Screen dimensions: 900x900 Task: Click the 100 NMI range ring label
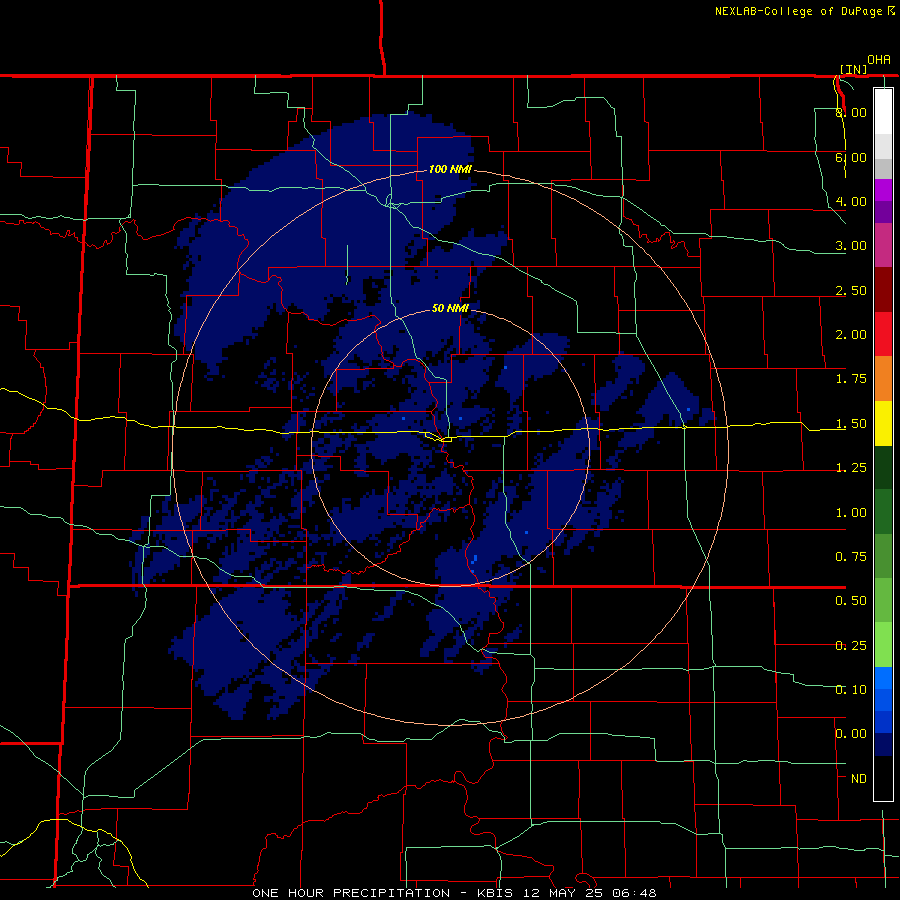coord(450,169)
